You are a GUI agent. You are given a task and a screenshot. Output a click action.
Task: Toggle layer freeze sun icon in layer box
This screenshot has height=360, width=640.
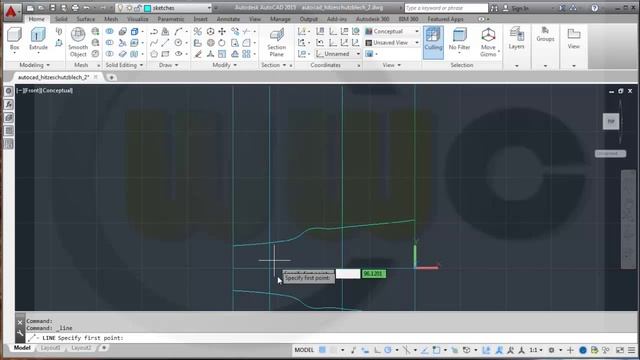129,8
